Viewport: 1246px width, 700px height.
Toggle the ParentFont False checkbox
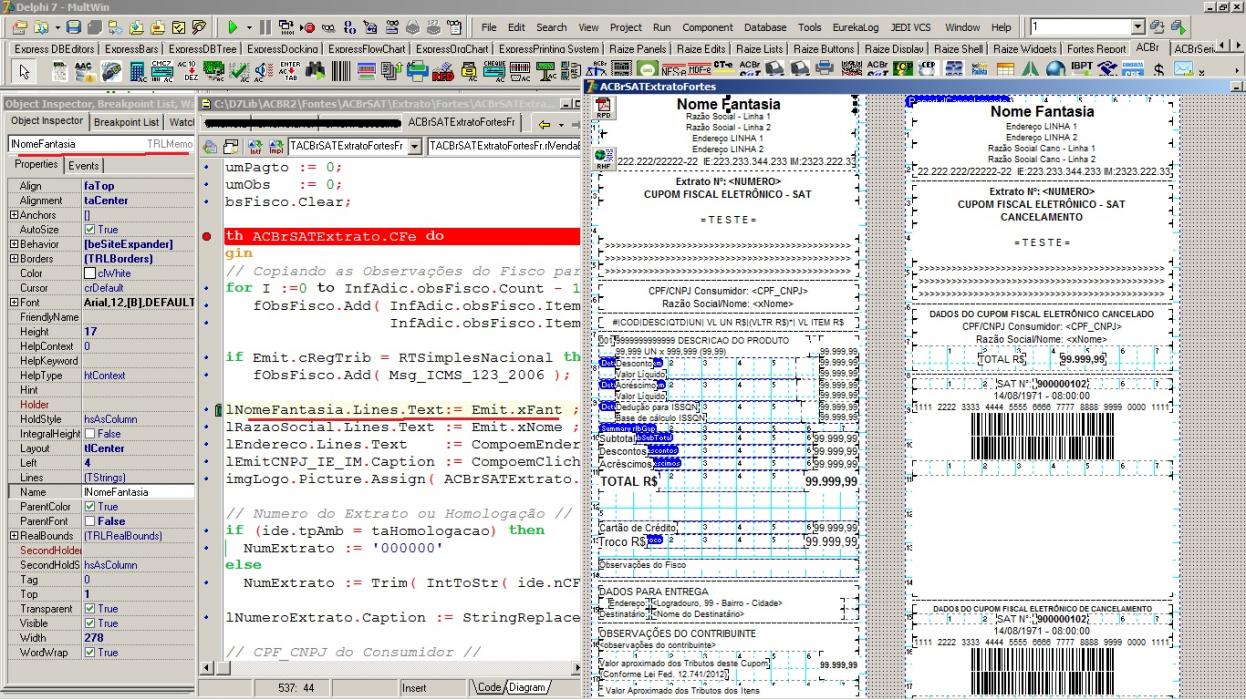tap(91, 521)
